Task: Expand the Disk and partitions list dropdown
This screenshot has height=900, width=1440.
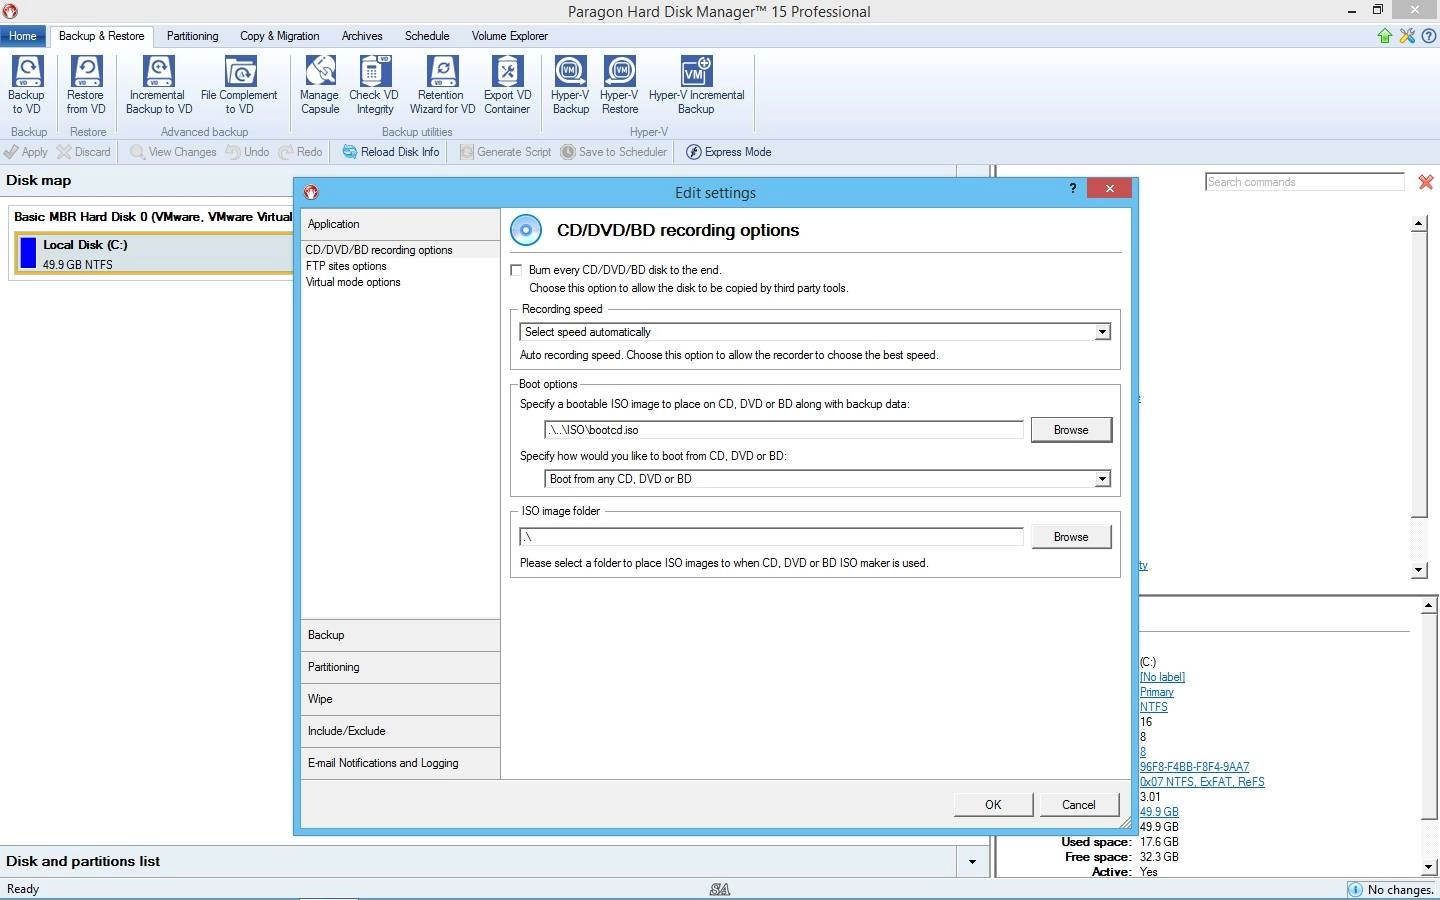Action: 972,861
